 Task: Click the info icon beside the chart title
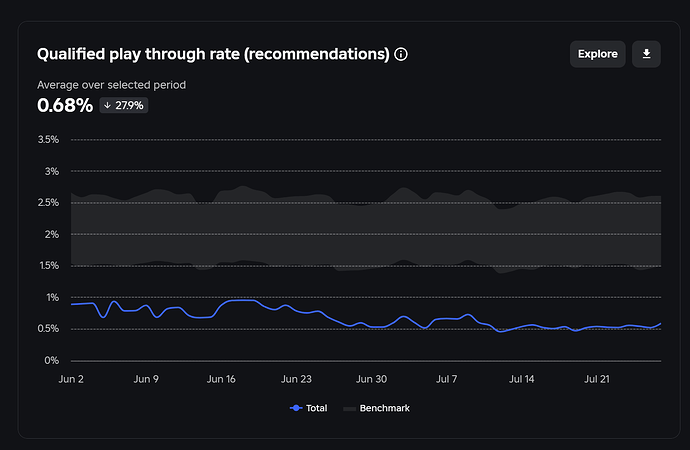pyautogui.click(x=401, y=54)
